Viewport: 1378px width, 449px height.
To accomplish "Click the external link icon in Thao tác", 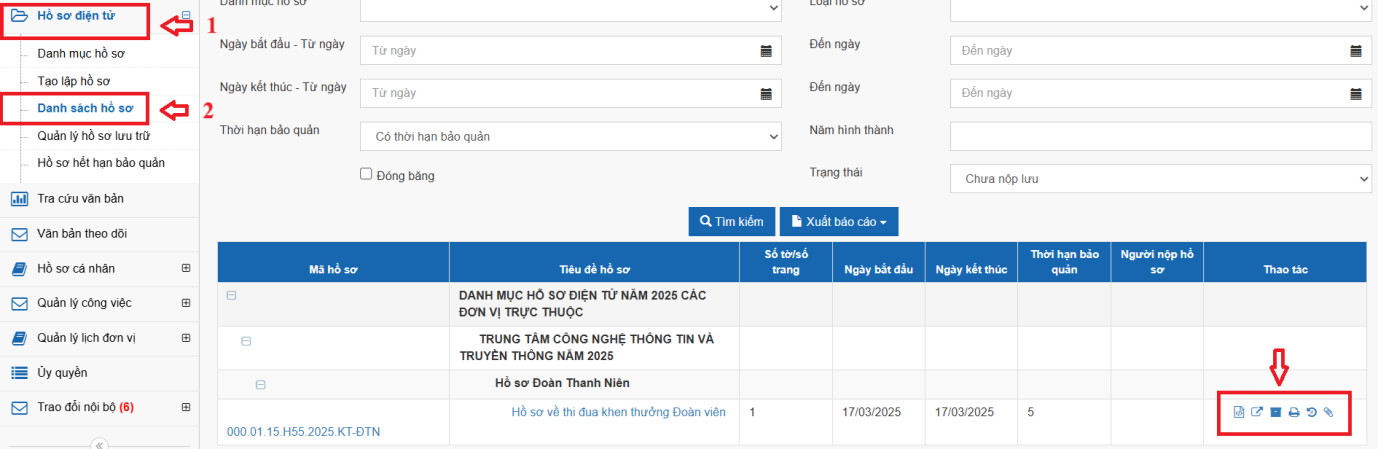I will (1257, 412).
